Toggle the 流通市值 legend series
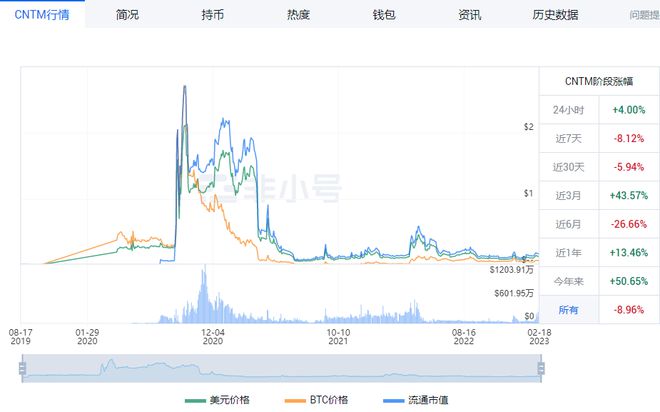The image size is (660, 412). pyautogui.click(x=415, y=400)
